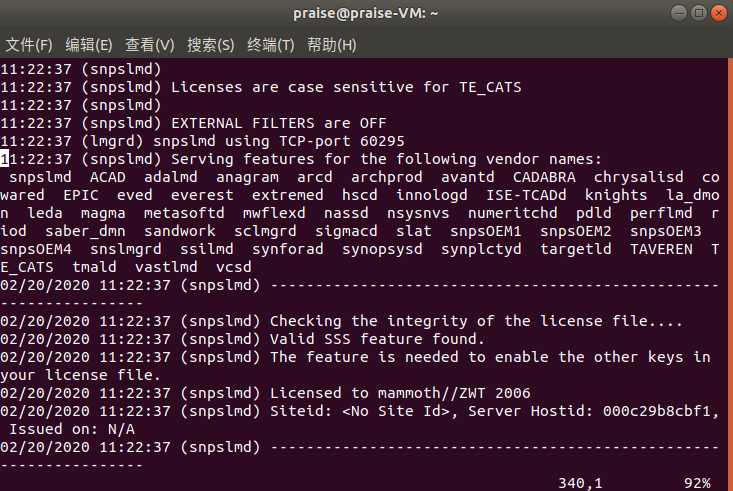Image resolution: width=733 pixels, height=491 pixels.
Task: Open the 查看(V) menu
Action: pyautogui.click(x=150, y=45)
